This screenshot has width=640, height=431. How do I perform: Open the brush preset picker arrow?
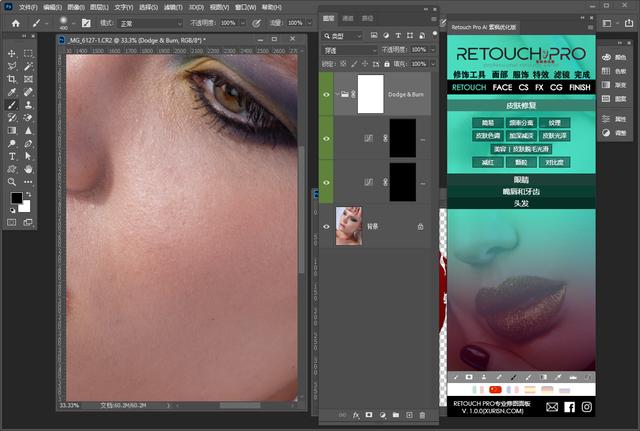click(x=73, y=23)
